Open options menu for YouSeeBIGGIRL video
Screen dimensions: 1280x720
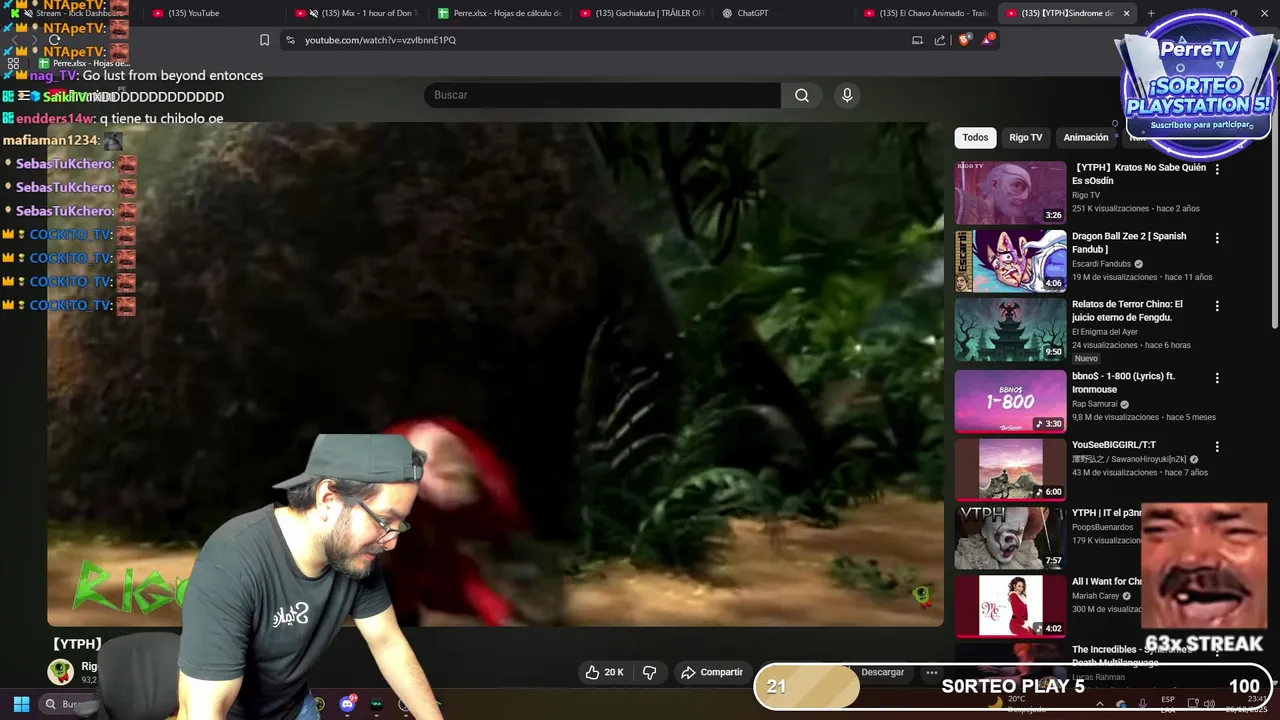pos(1217,447)
